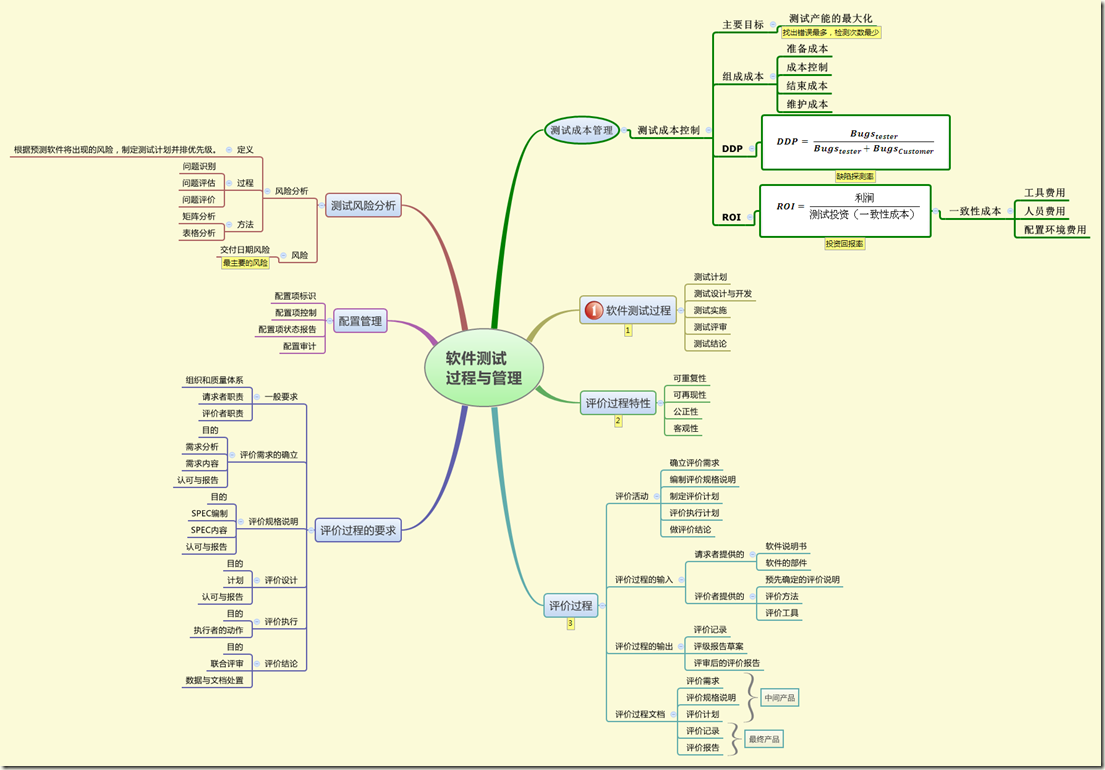Image resolution: width=1105 pixels, height=770 pixels.
Task: Click the 配置环境费用 subtopic
Action: pyautogui.click(x=1055, y=230)
